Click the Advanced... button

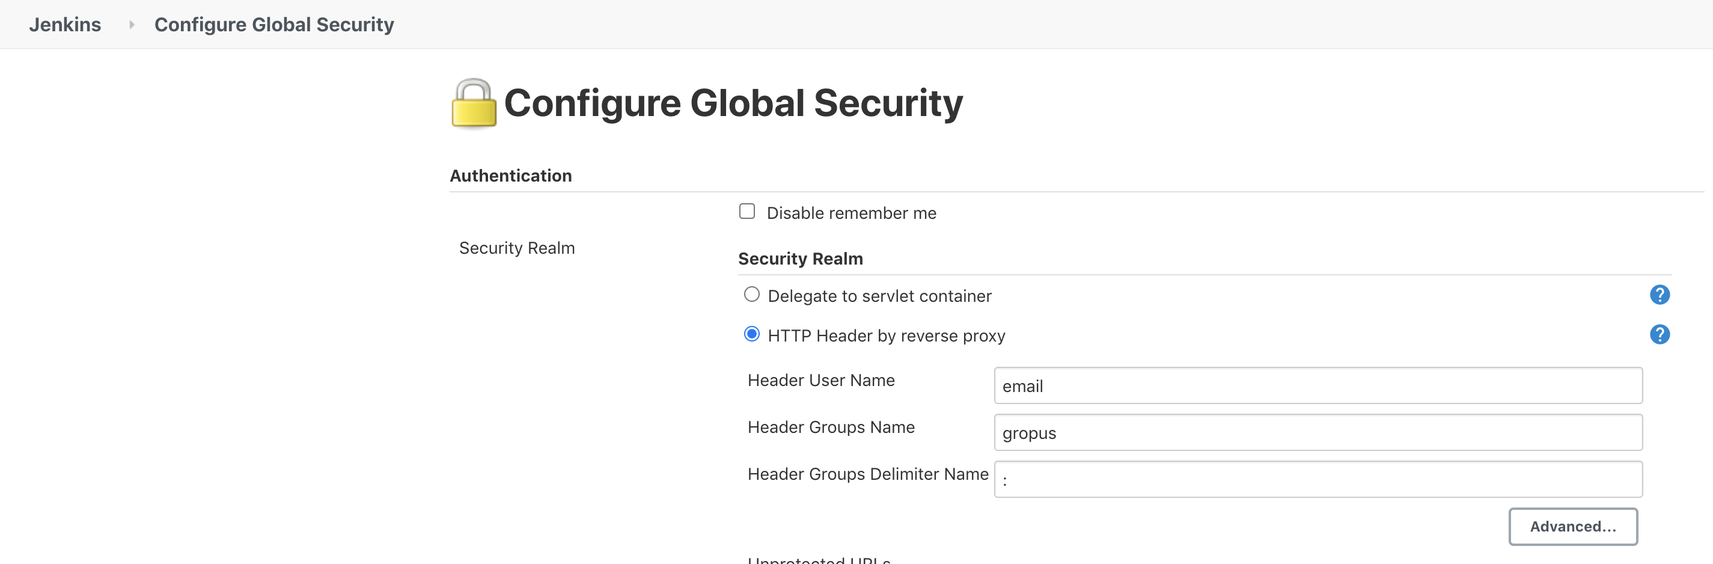(x=1573, y=526)
